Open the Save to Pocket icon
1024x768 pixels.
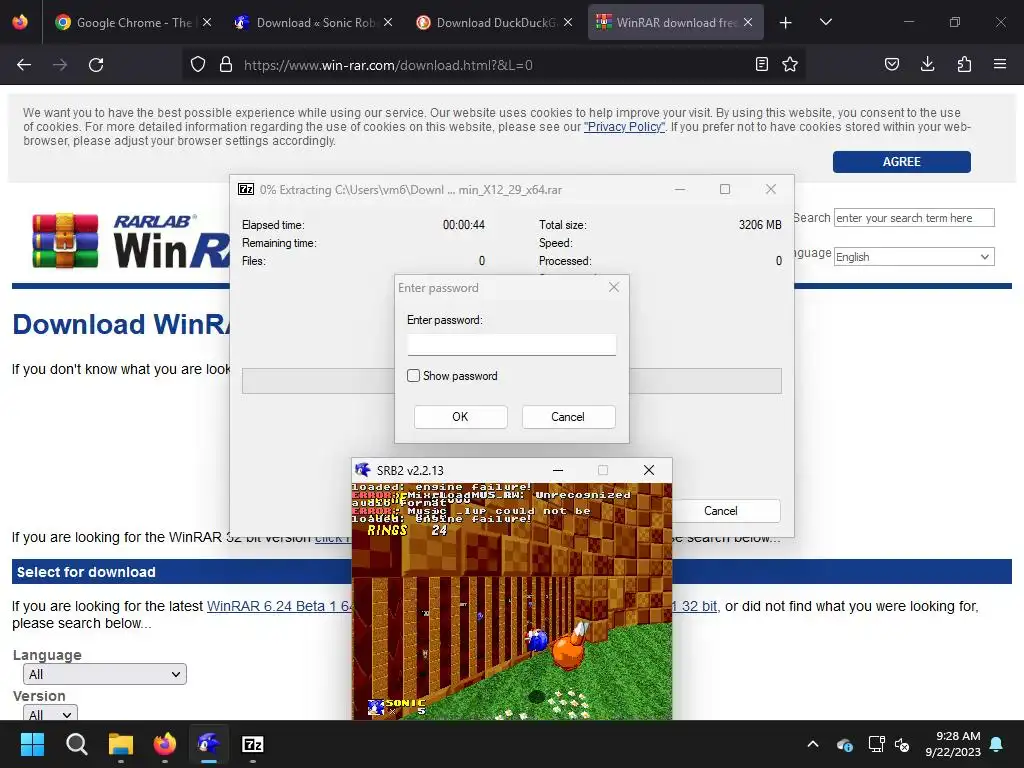[892, 64]
